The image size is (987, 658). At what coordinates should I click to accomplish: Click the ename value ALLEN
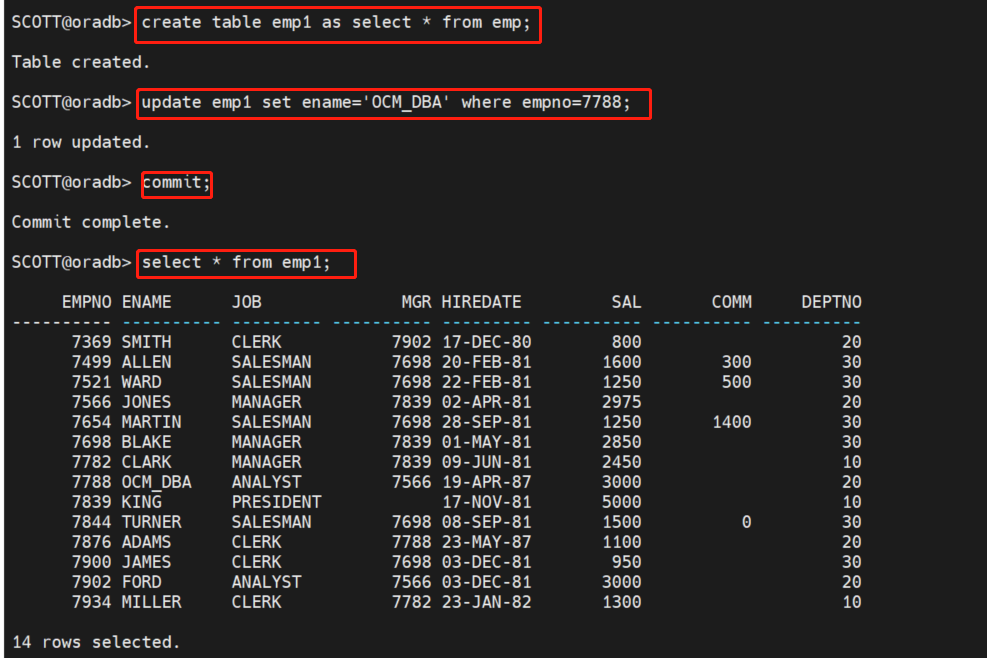point(146,362)
